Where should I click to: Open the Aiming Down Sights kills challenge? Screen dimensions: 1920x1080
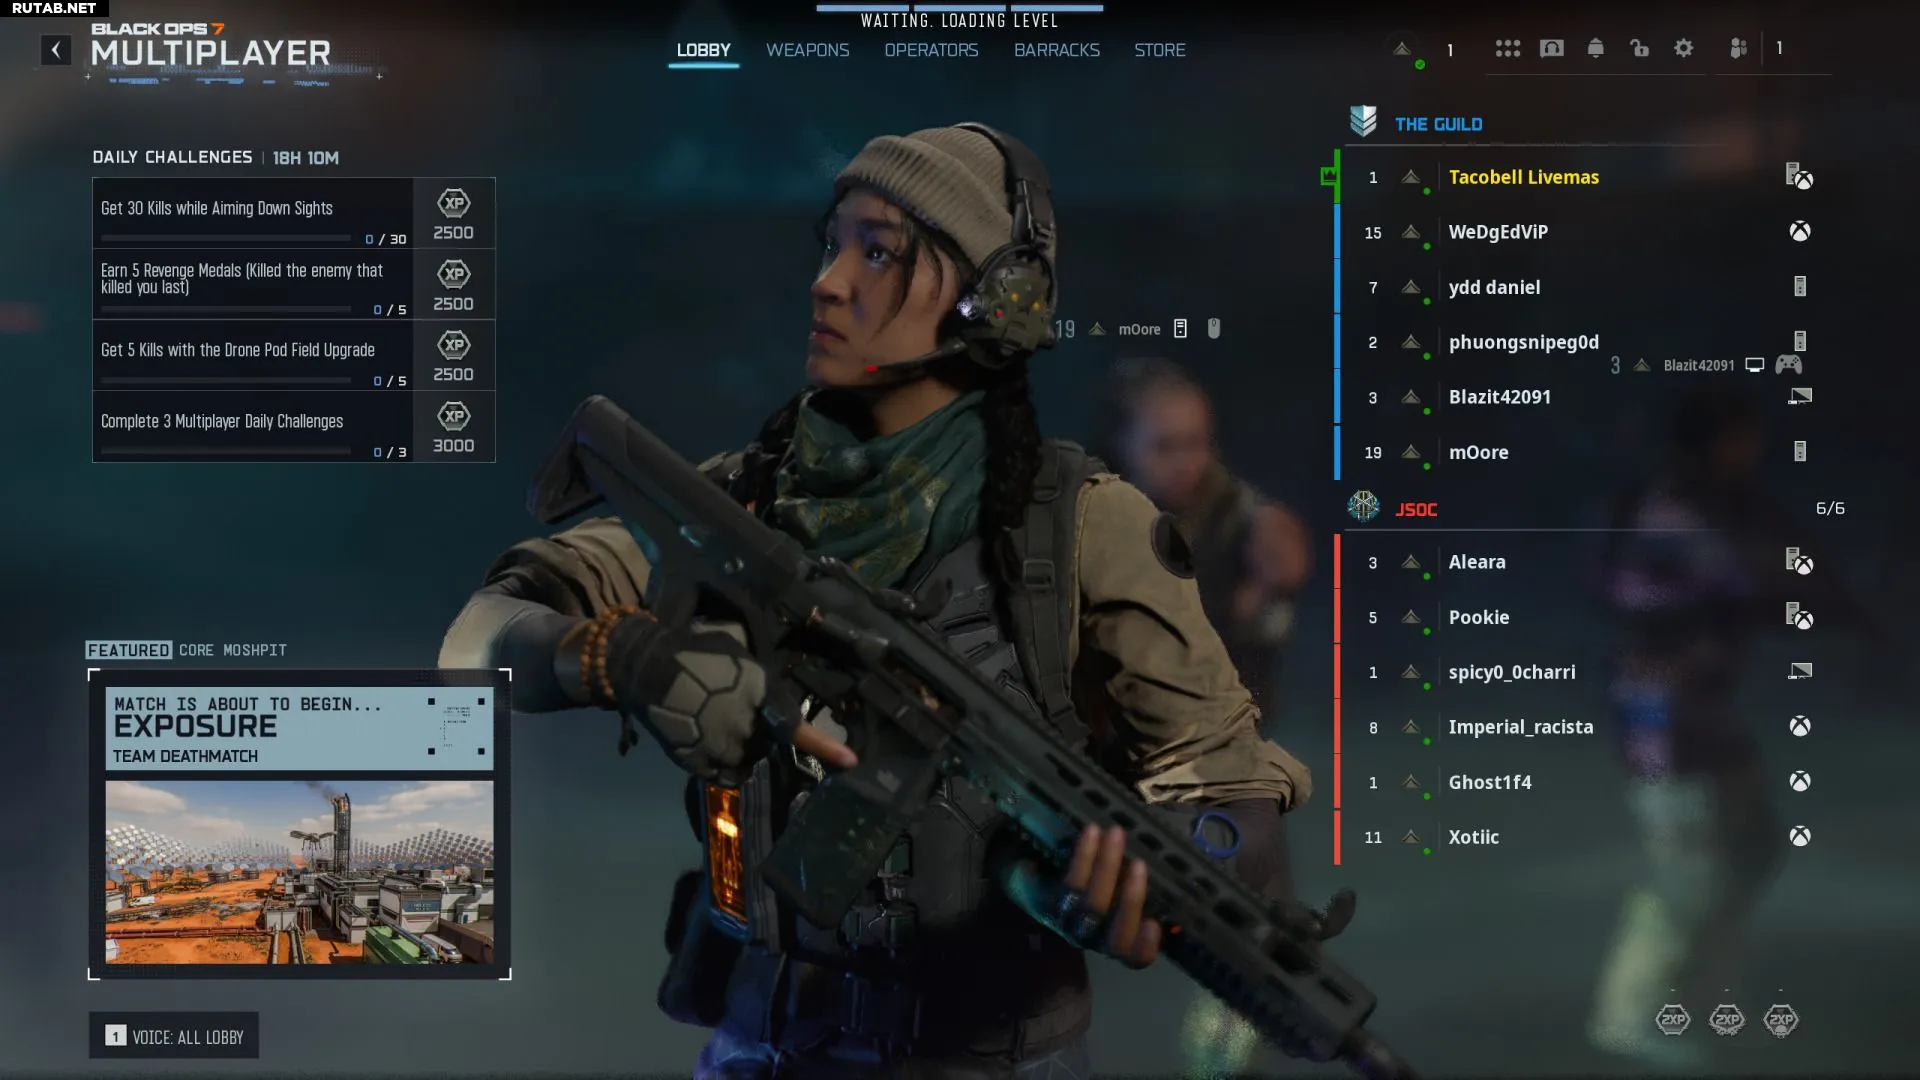[253, 213]
